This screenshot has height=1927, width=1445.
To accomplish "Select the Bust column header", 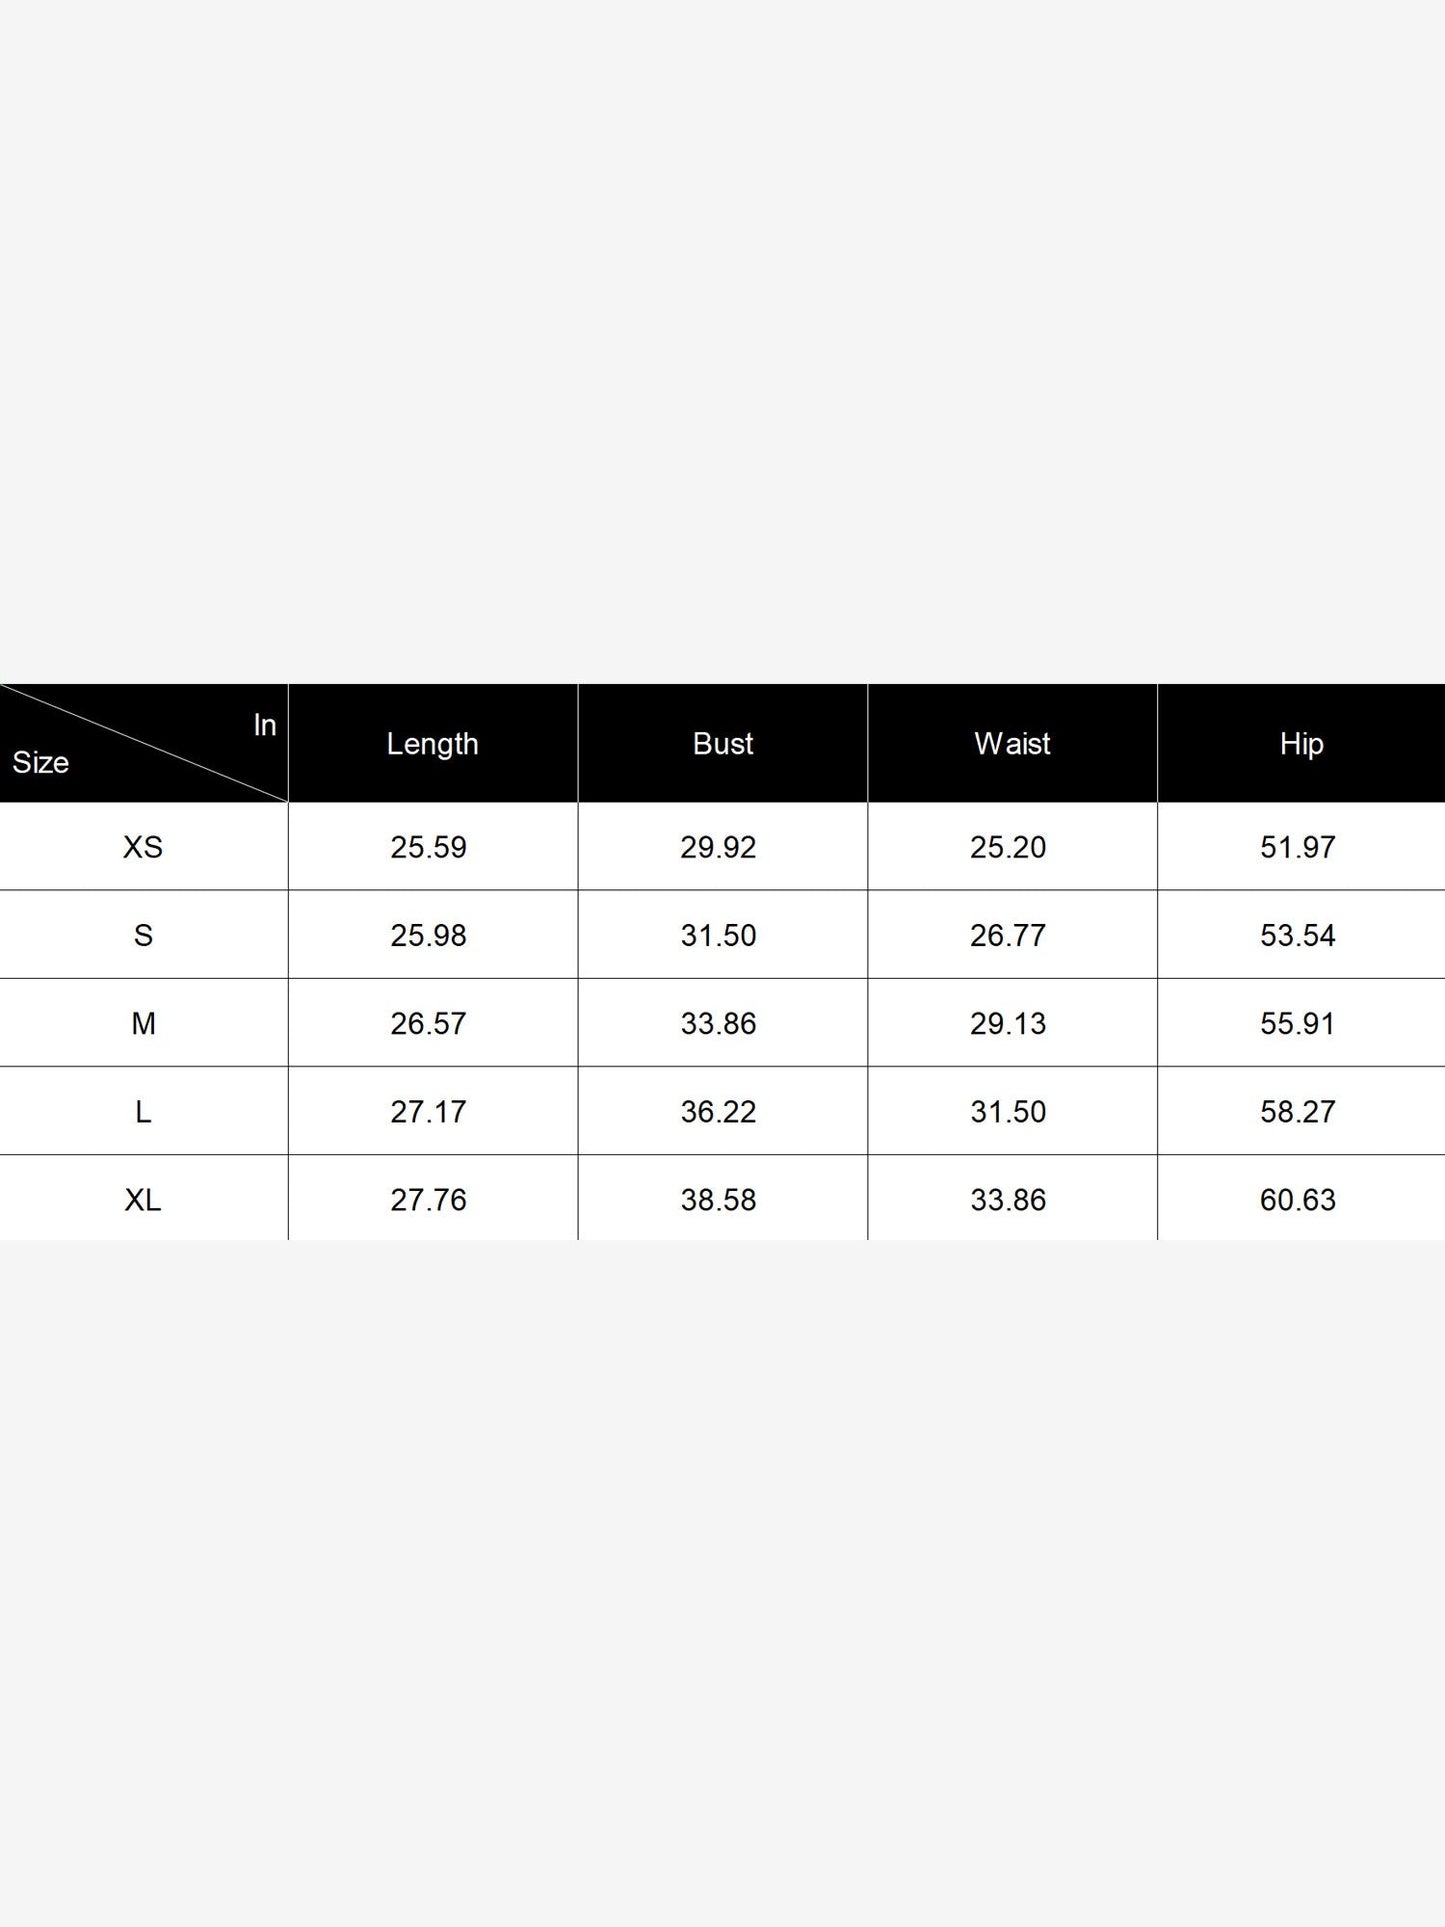I will (722, 743).
